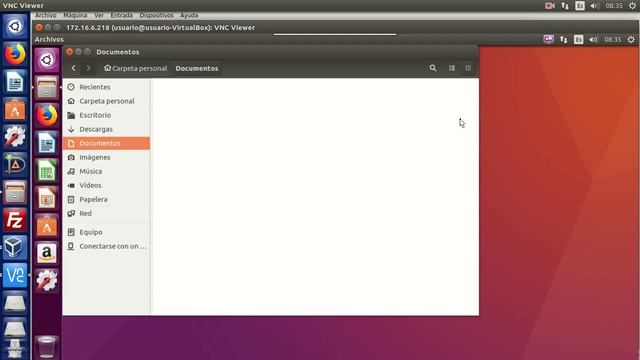
Task: Open System Settings in inner launcher
Action: pos(47,281)
